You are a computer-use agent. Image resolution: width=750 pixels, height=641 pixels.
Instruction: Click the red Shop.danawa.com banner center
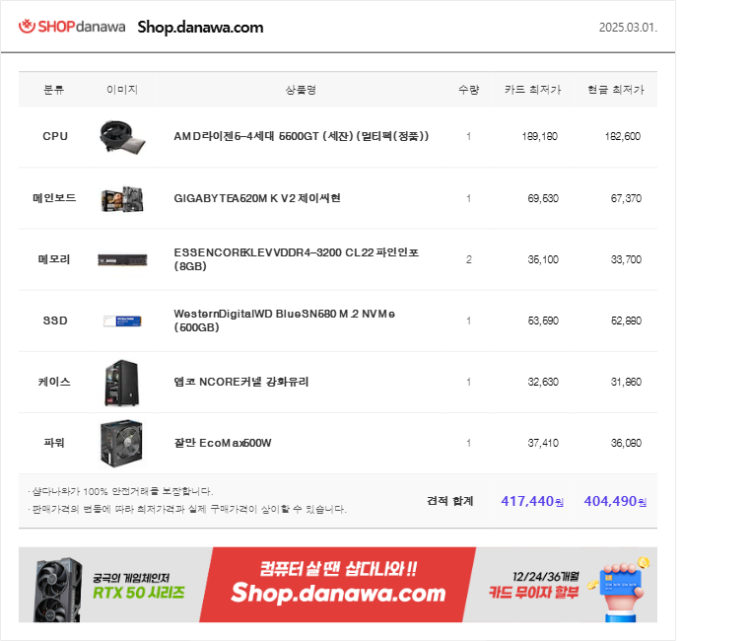[338, 585]
